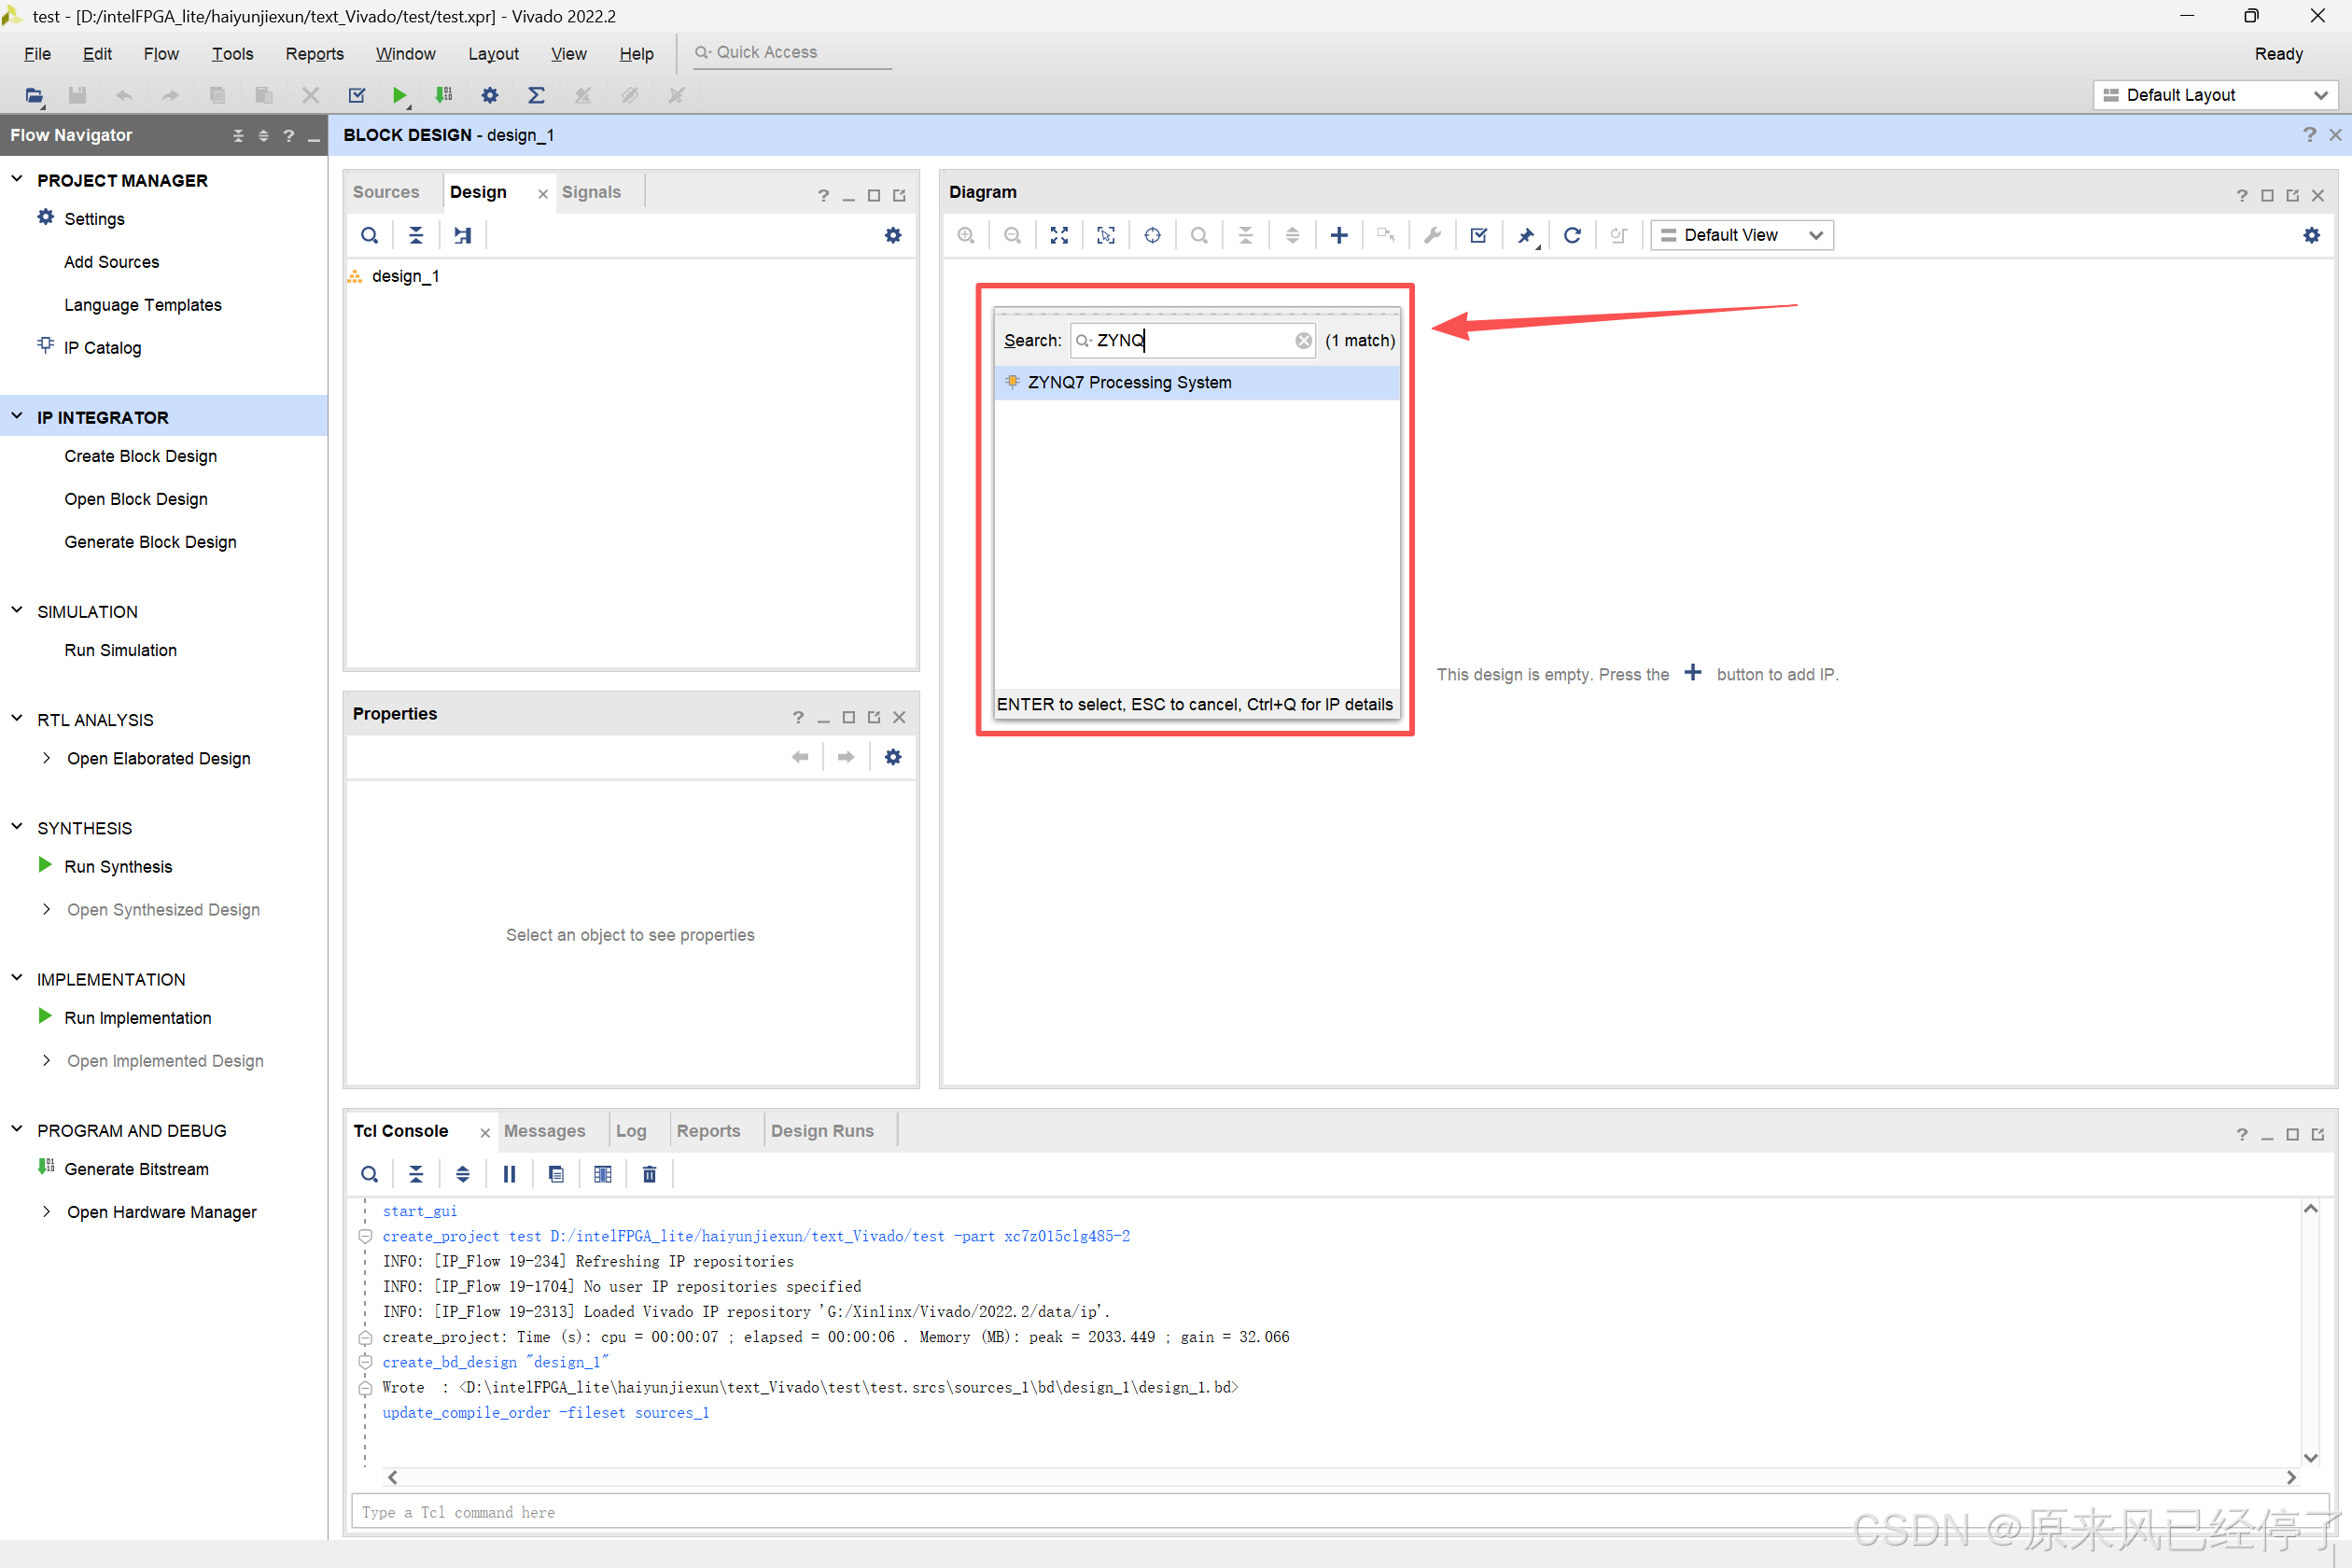Click the Add IP plus icon in Diagram toolbar
The image size is (2352, 1568).
point(1338,235)
